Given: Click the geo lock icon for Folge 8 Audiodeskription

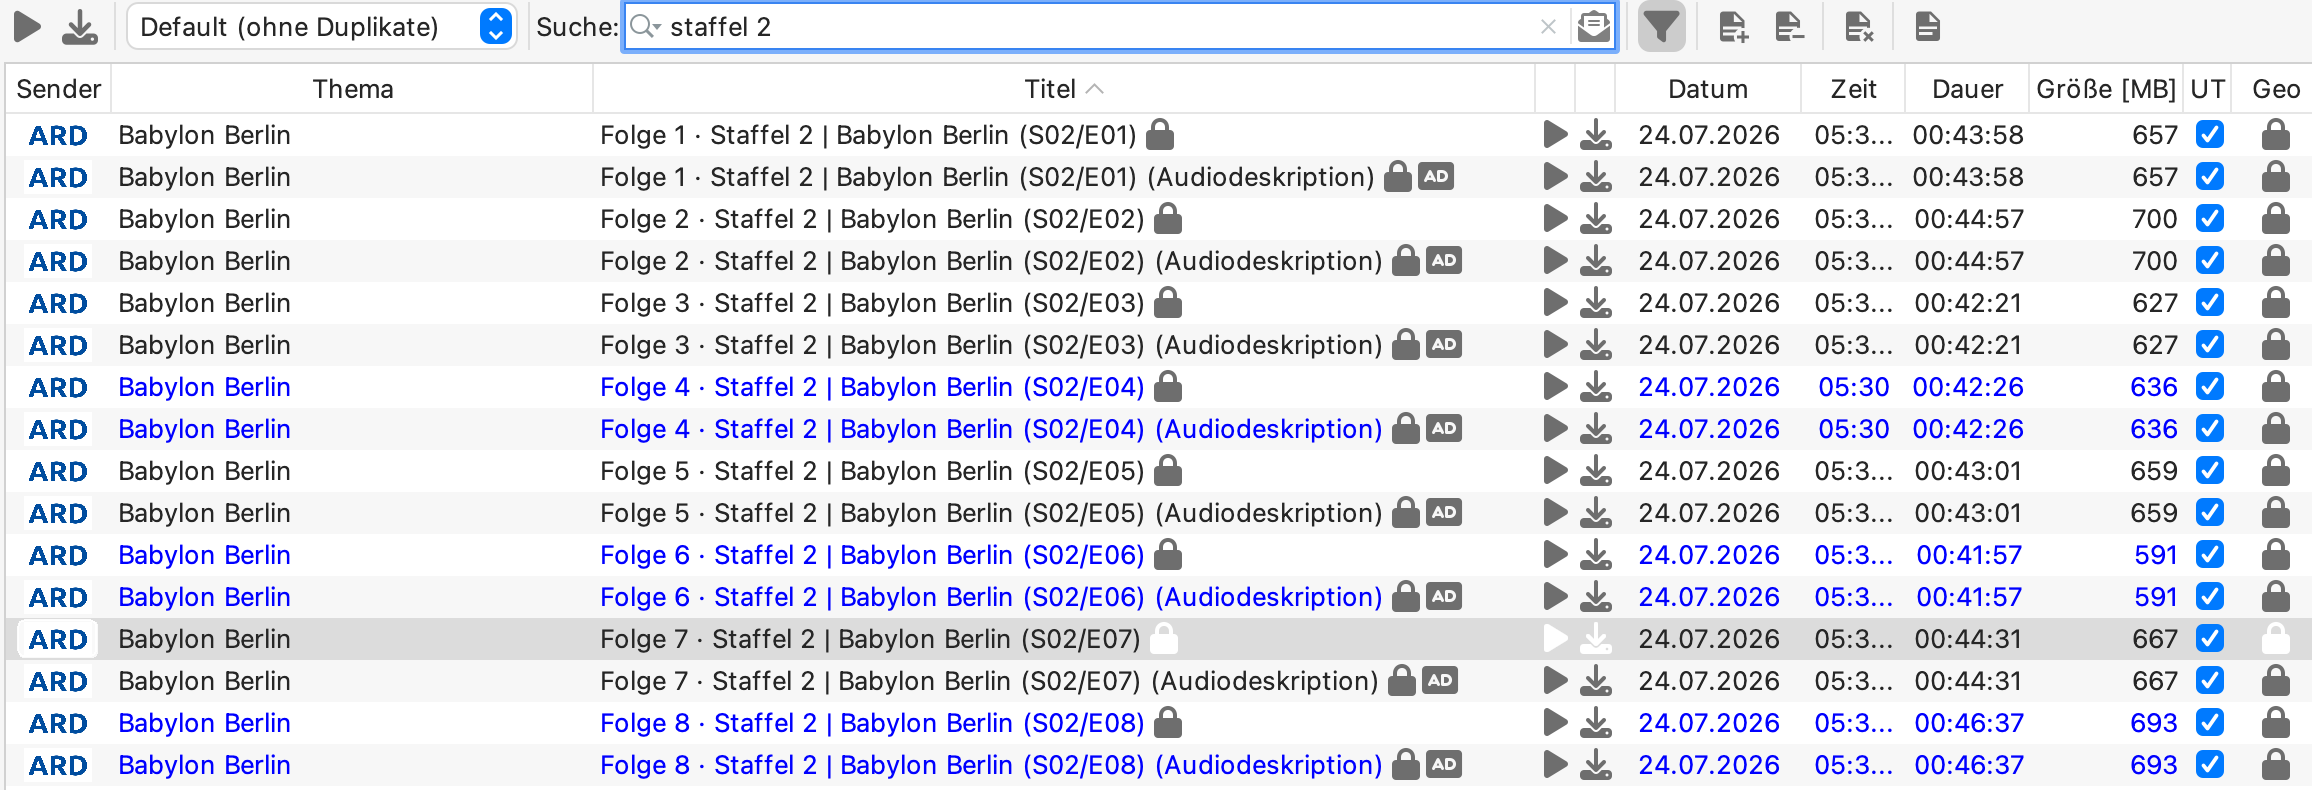Looking at the screenshot, I should coord(2276,764).
